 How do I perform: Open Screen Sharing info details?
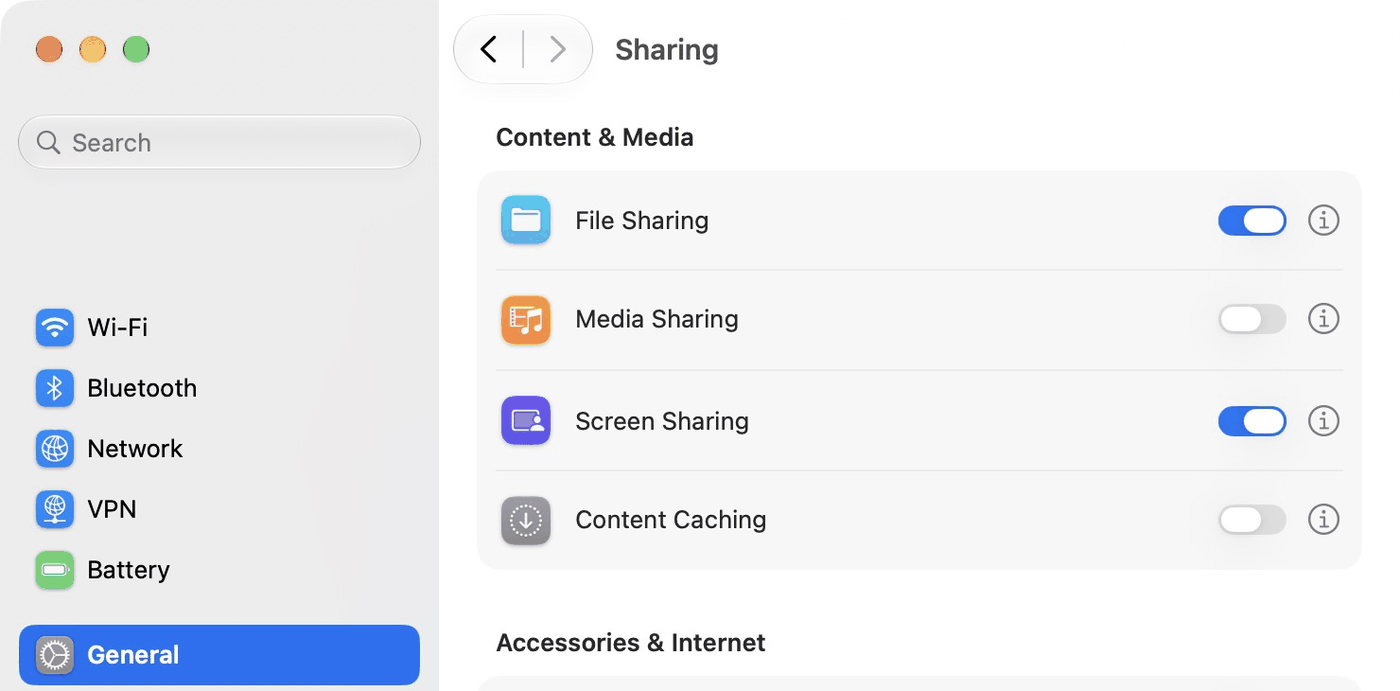[x=1324, y=421]
